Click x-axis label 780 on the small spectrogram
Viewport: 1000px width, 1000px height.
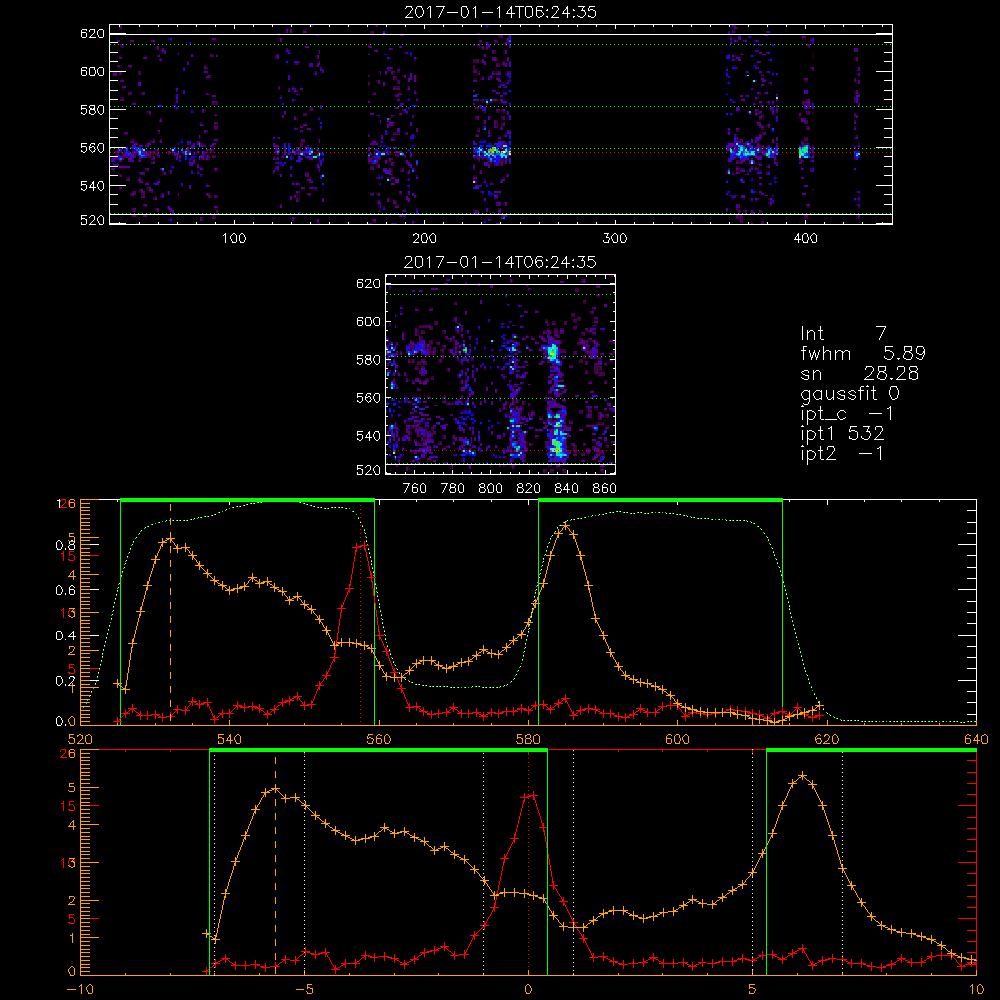(453, 489)
